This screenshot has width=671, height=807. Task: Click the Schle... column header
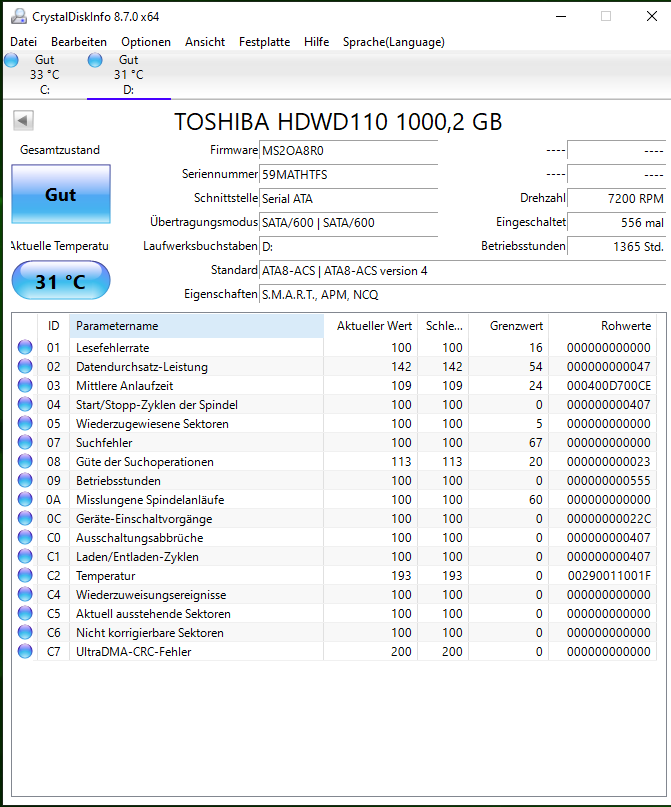pyautogui.click(x=443, y=326)
